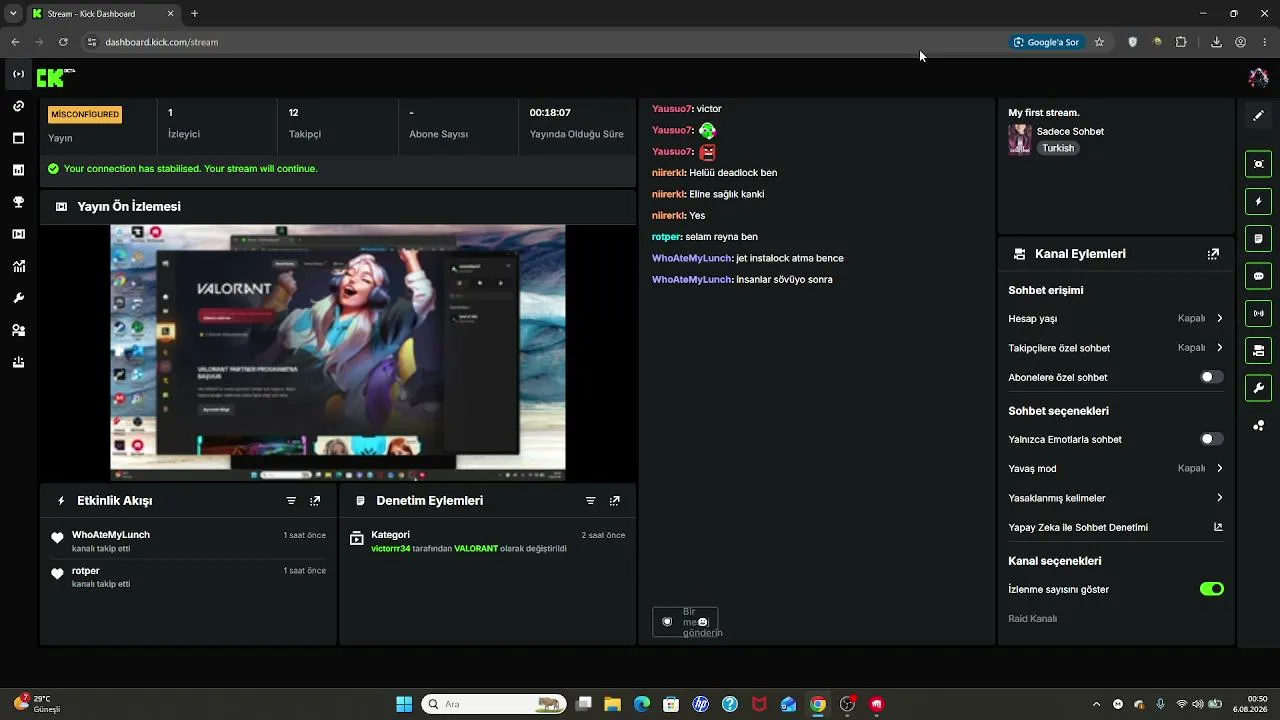1280x720 pixels.
Task: Click the stream preview thumbnail
Action: (x=338, y=352)
